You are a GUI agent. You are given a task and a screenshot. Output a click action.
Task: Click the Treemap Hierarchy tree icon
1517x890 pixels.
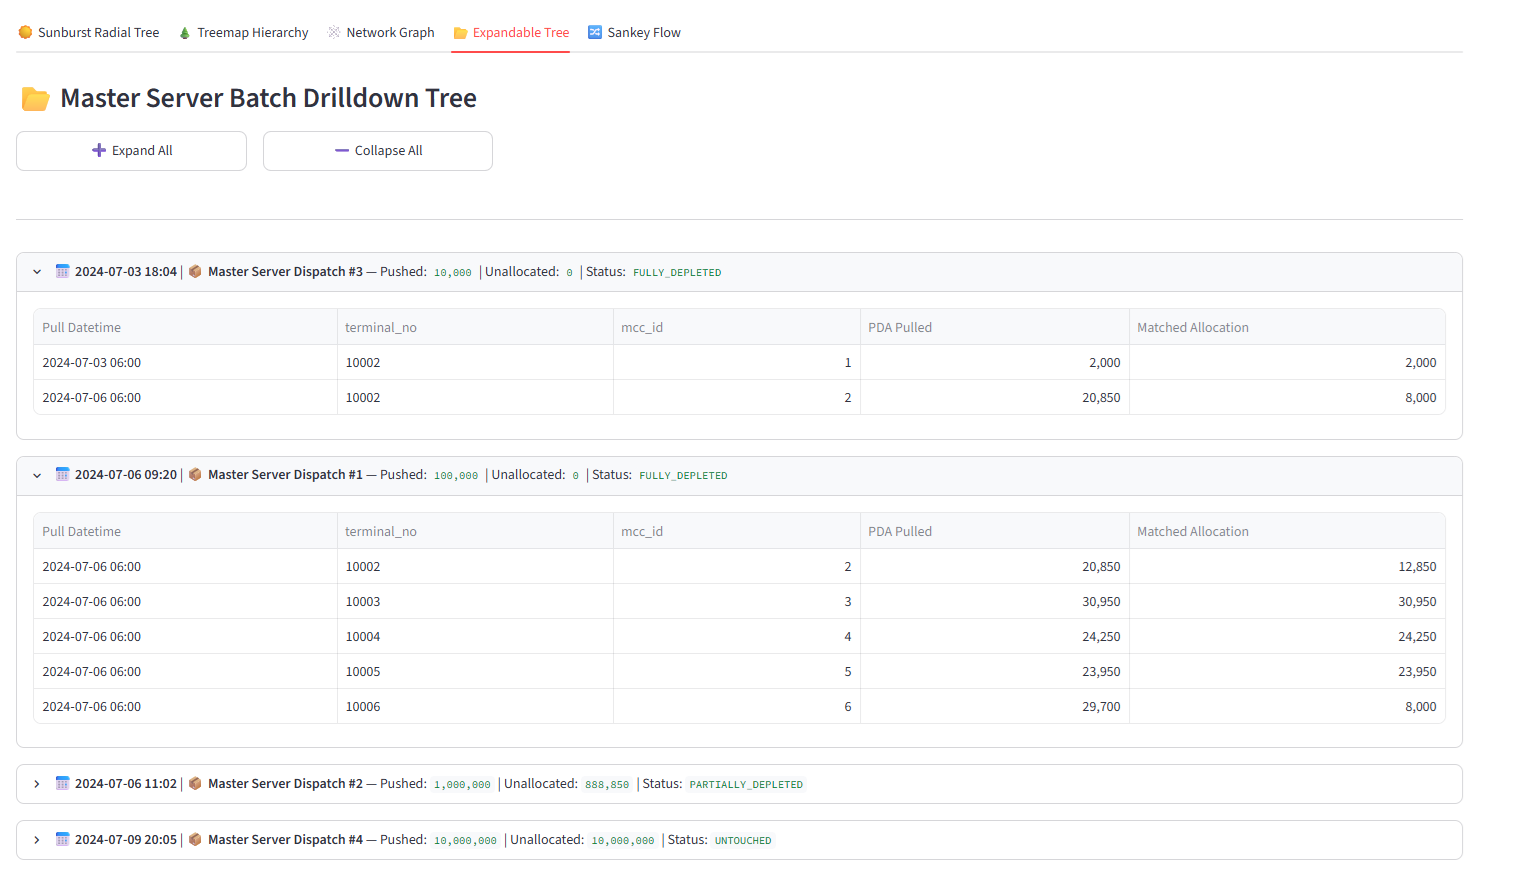point(185,33)
